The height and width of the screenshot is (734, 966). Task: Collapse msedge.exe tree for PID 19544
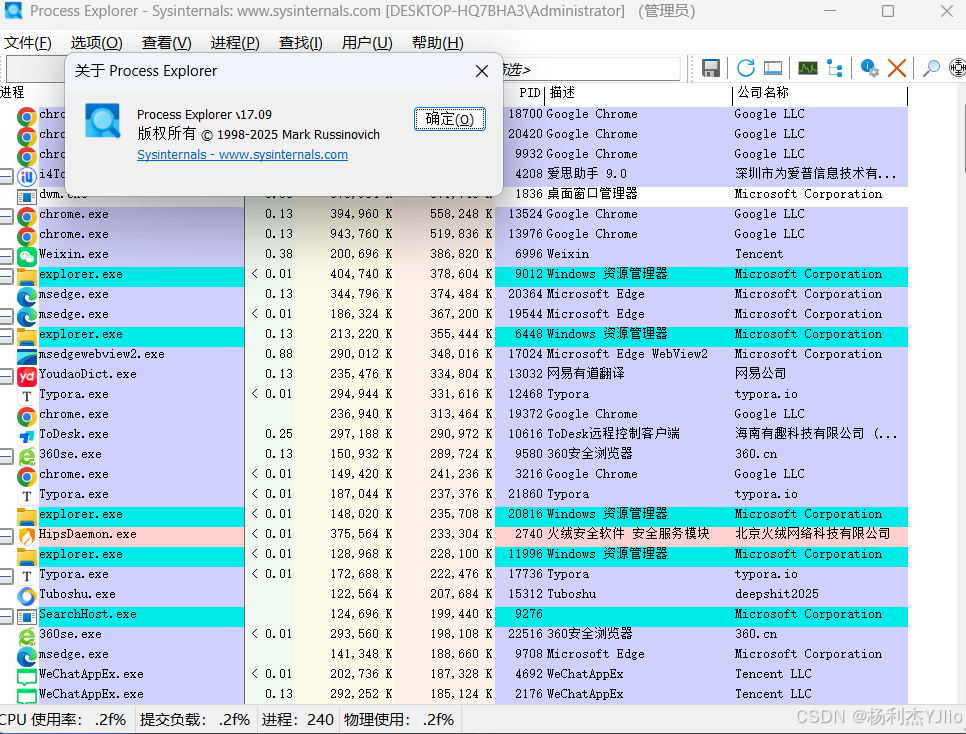[6, 316]
